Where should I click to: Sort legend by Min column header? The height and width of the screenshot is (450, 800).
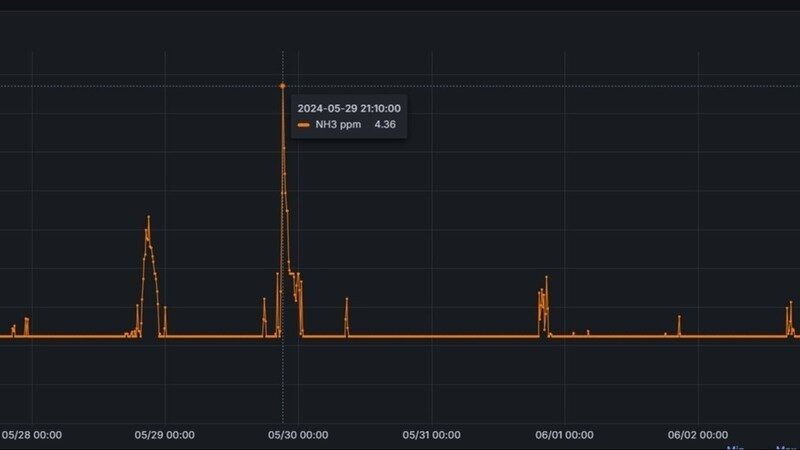[x=737, y=447]
